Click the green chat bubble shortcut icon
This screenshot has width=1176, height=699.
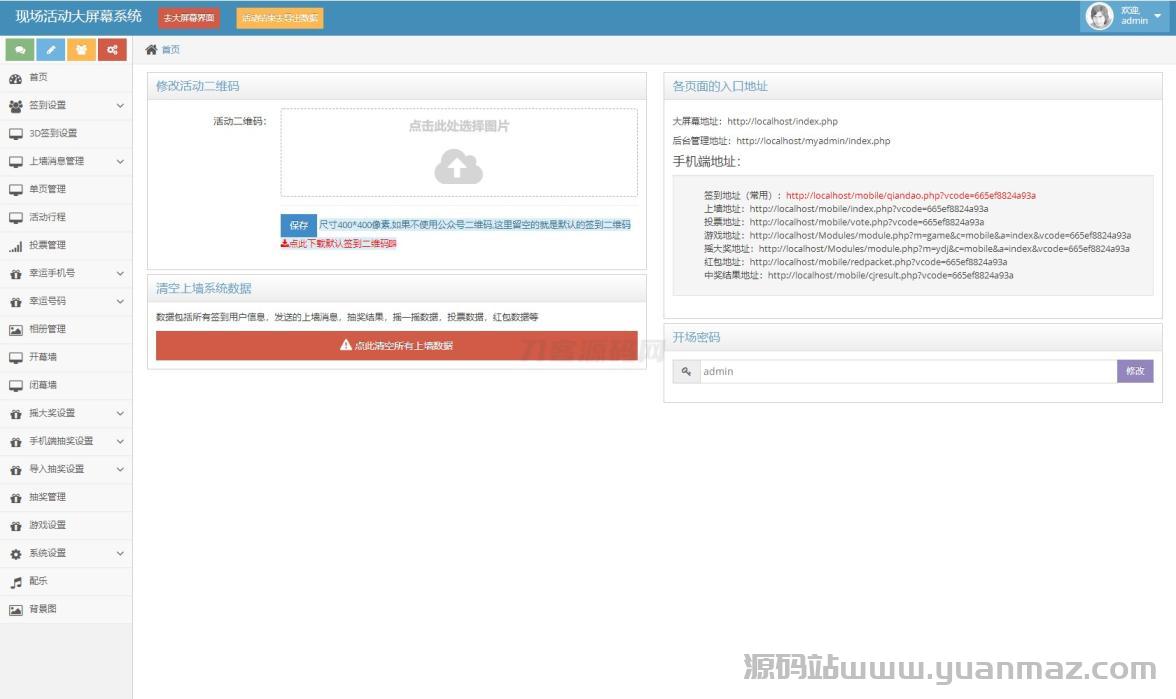click(20, 50)
